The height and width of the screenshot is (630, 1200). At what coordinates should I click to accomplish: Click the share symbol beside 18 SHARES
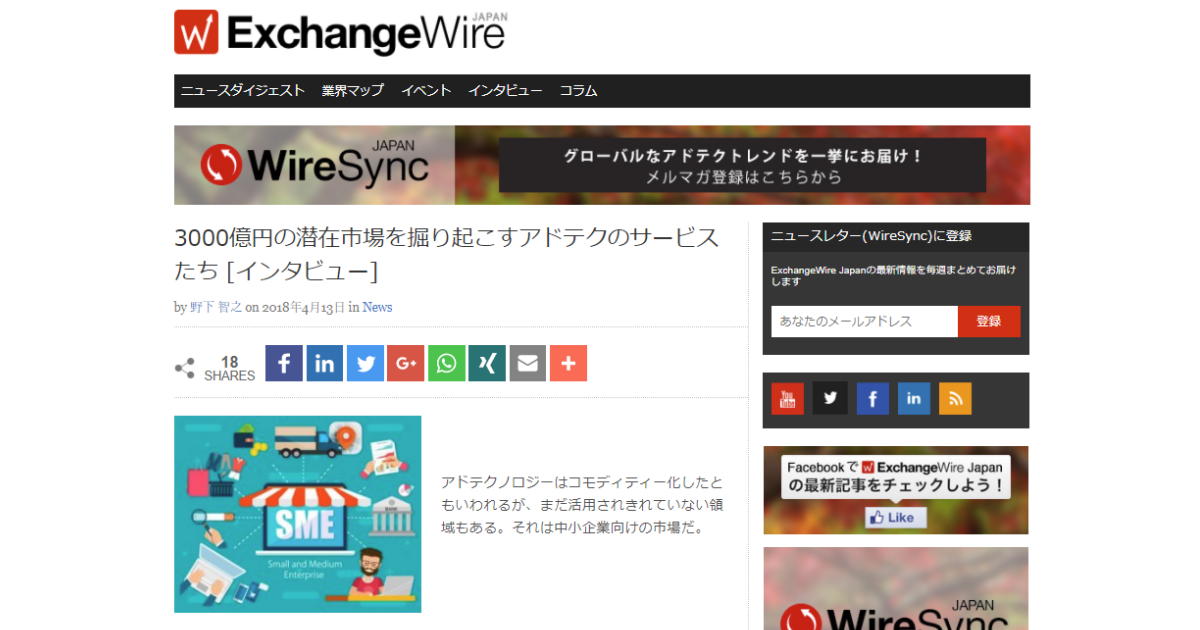[x=185, y=368]
